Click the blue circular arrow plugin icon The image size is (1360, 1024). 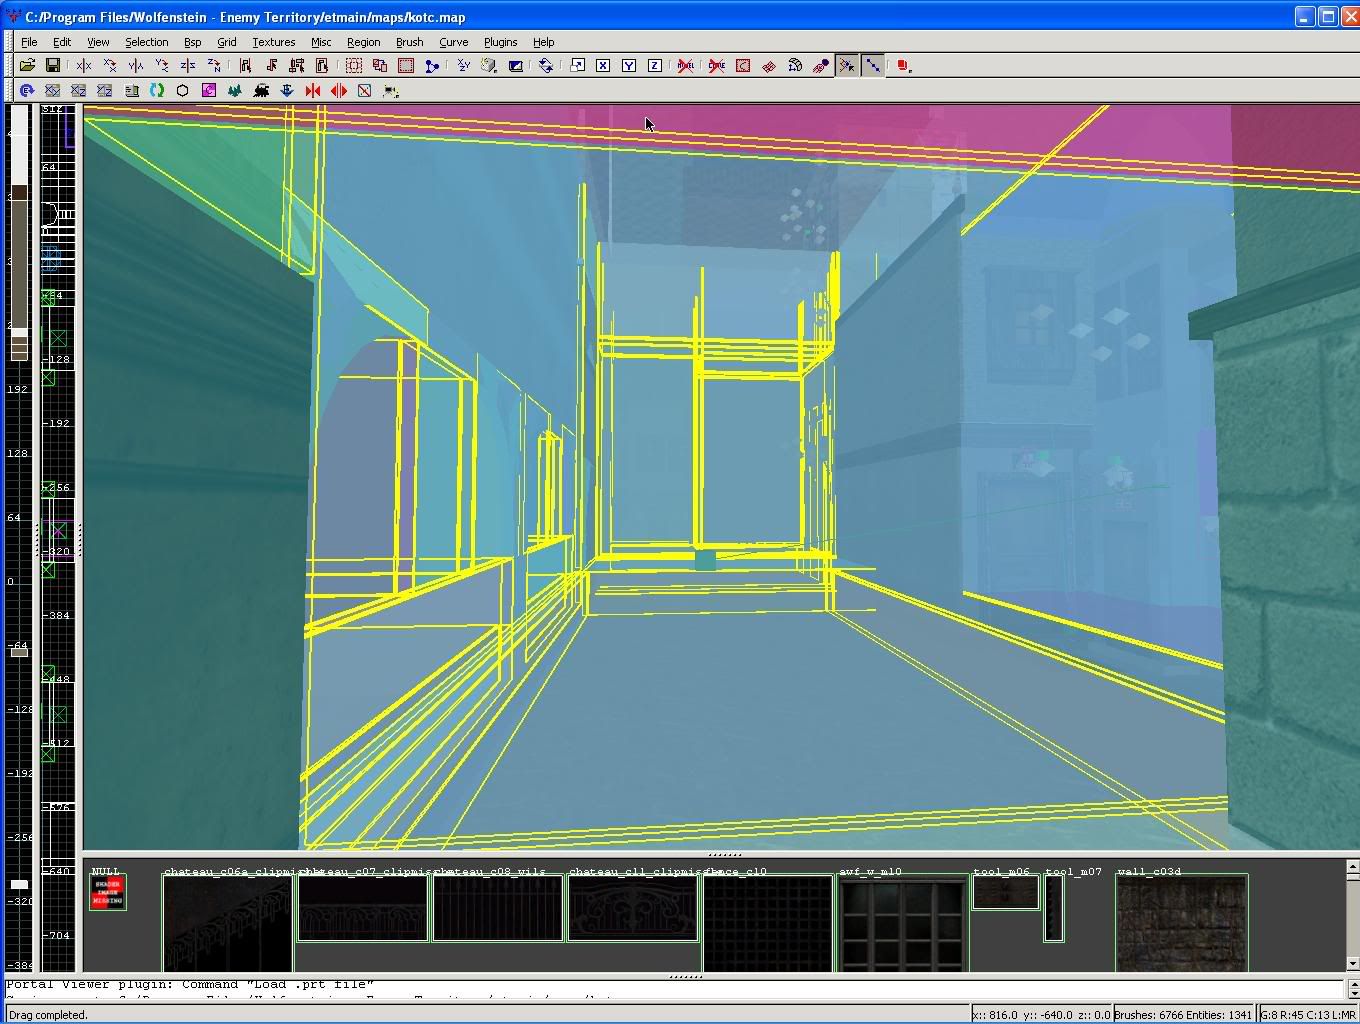(x=27, y=91)
